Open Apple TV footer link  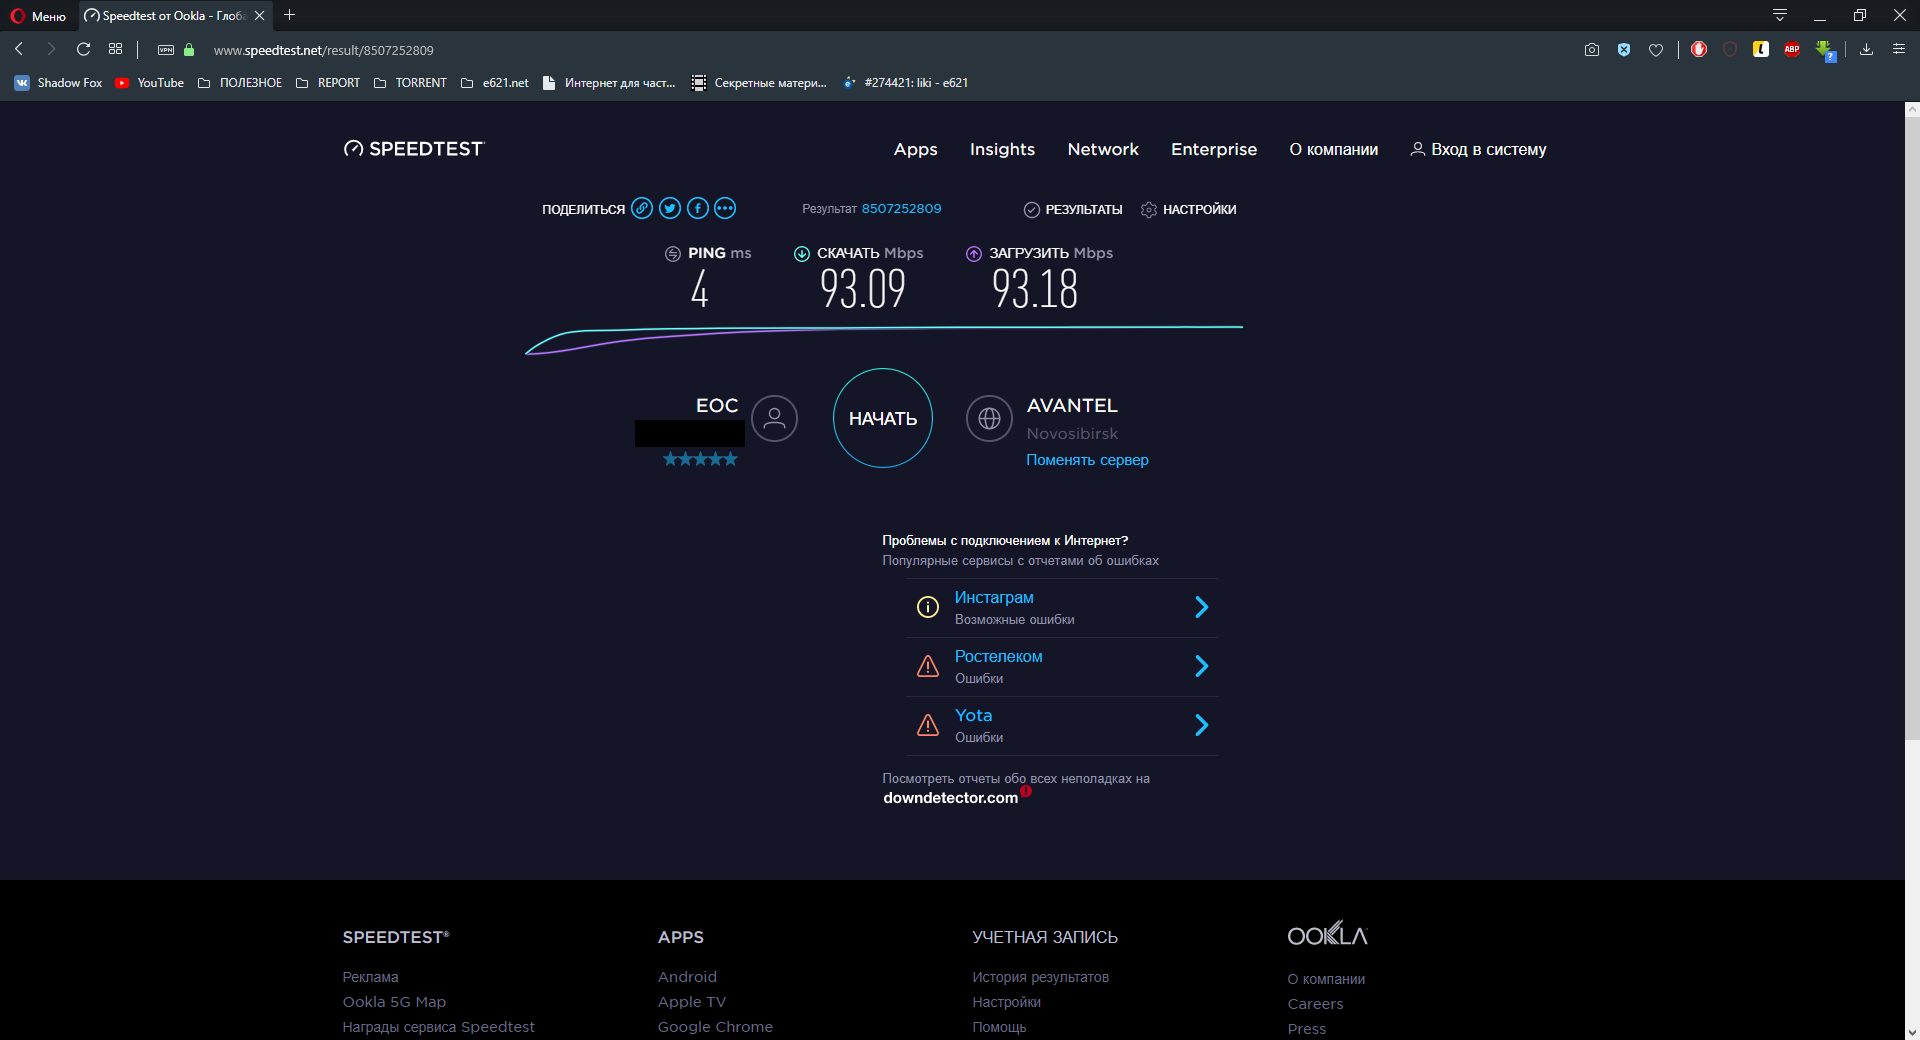coord(691,1002)
